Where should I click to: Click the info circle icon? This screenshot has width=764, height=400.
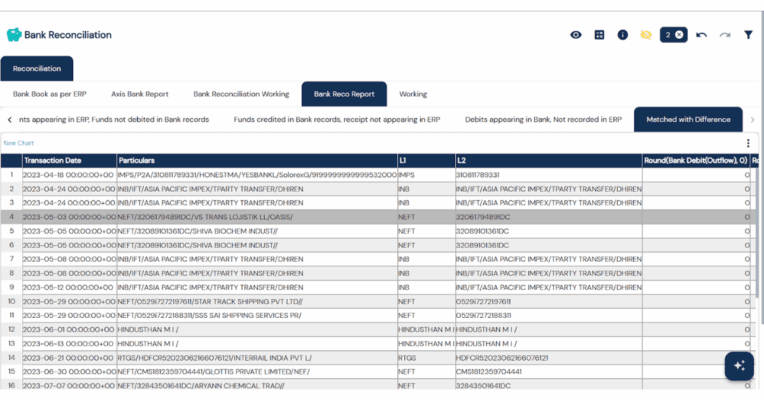(622, 35)
